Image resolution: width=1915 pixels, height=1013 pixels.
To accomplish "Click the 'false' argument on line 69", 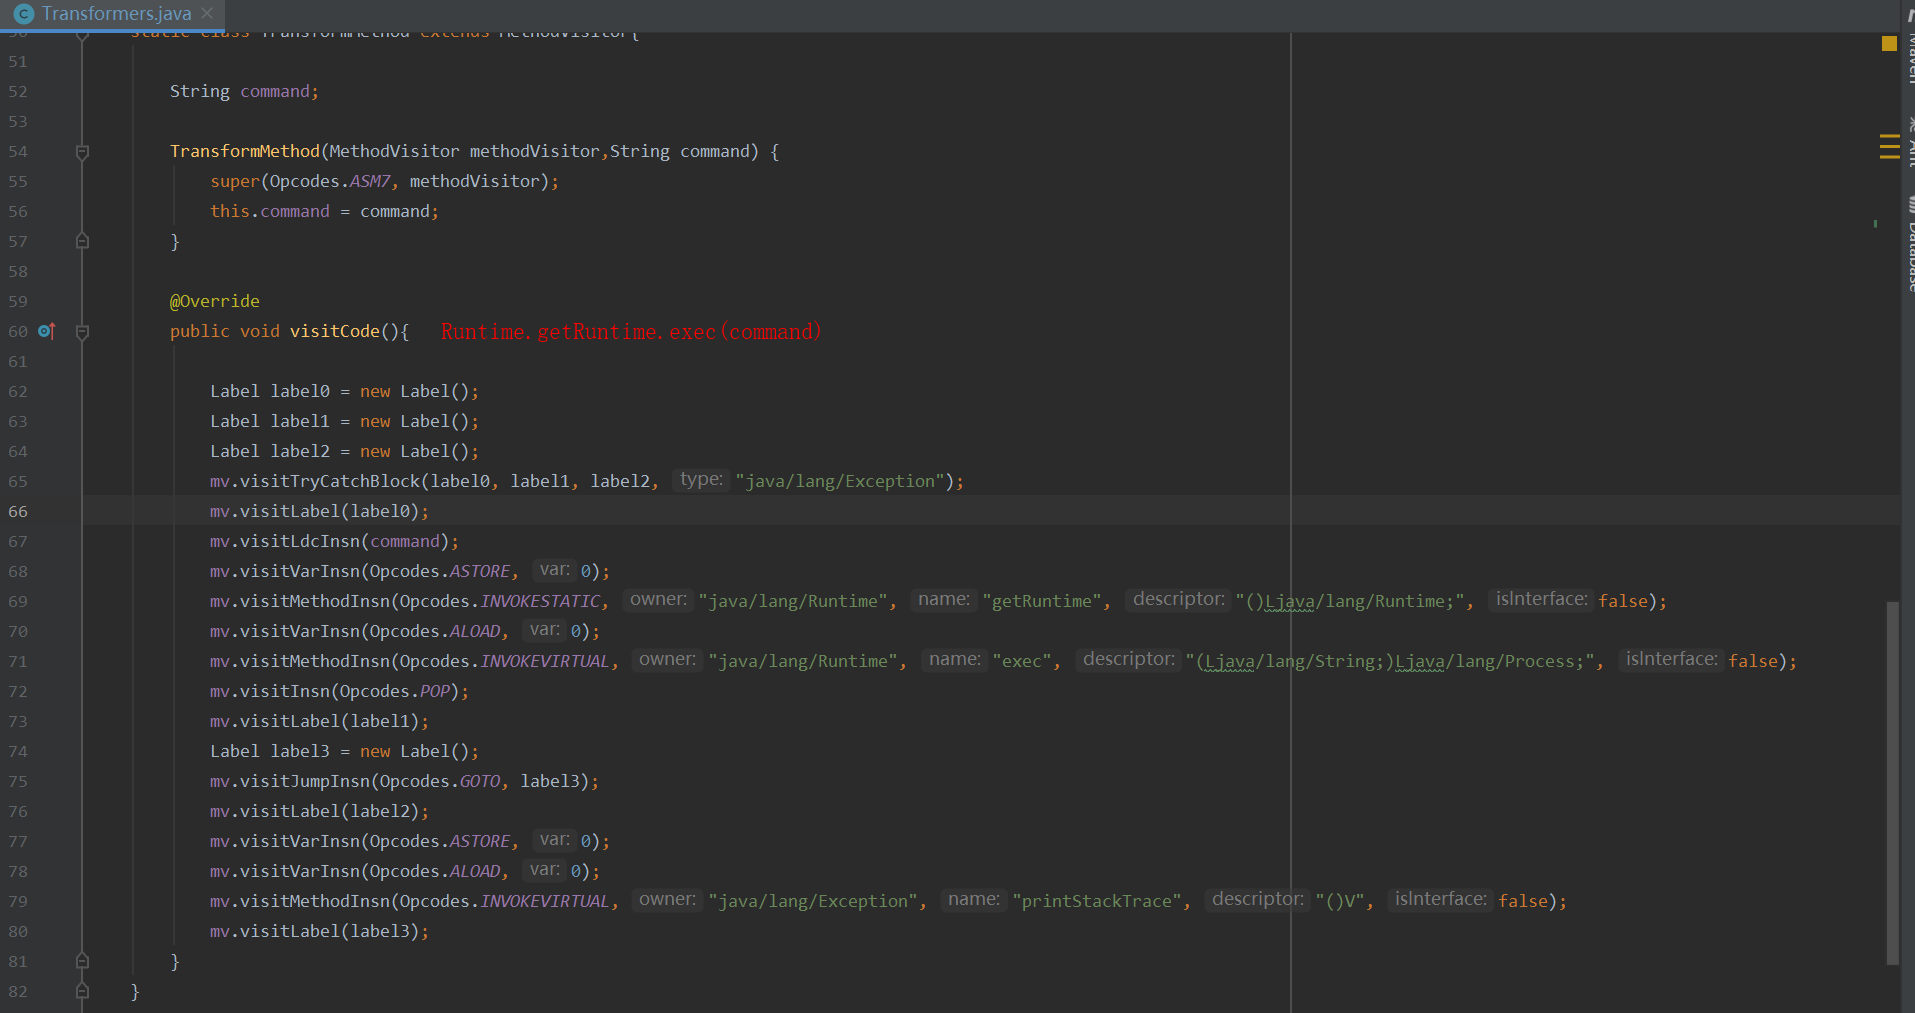I will (1623, 601).
